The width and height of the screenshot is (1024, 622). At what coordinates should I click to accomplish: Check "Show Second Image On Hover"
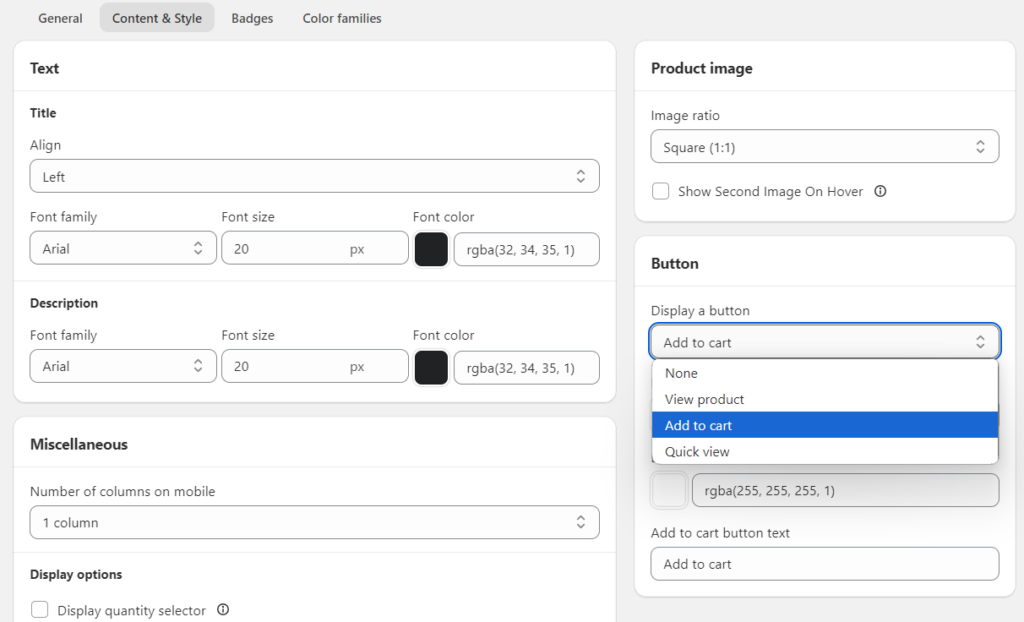(660, 191)
